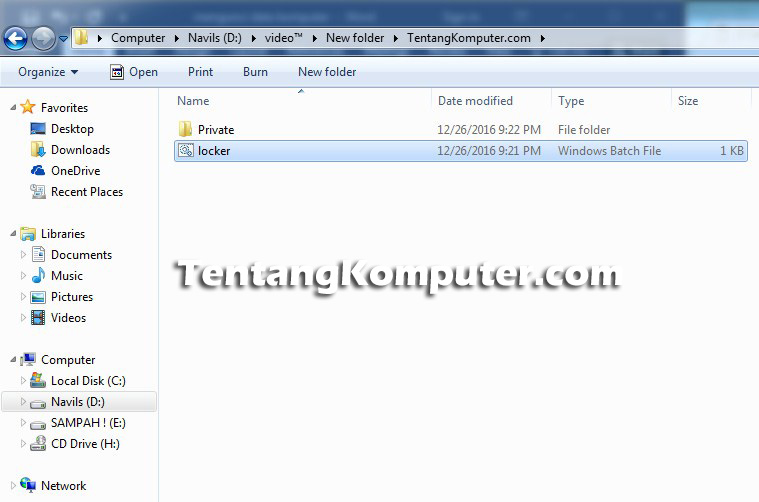
Task: Expand the Music library
Action: (23, 275)
